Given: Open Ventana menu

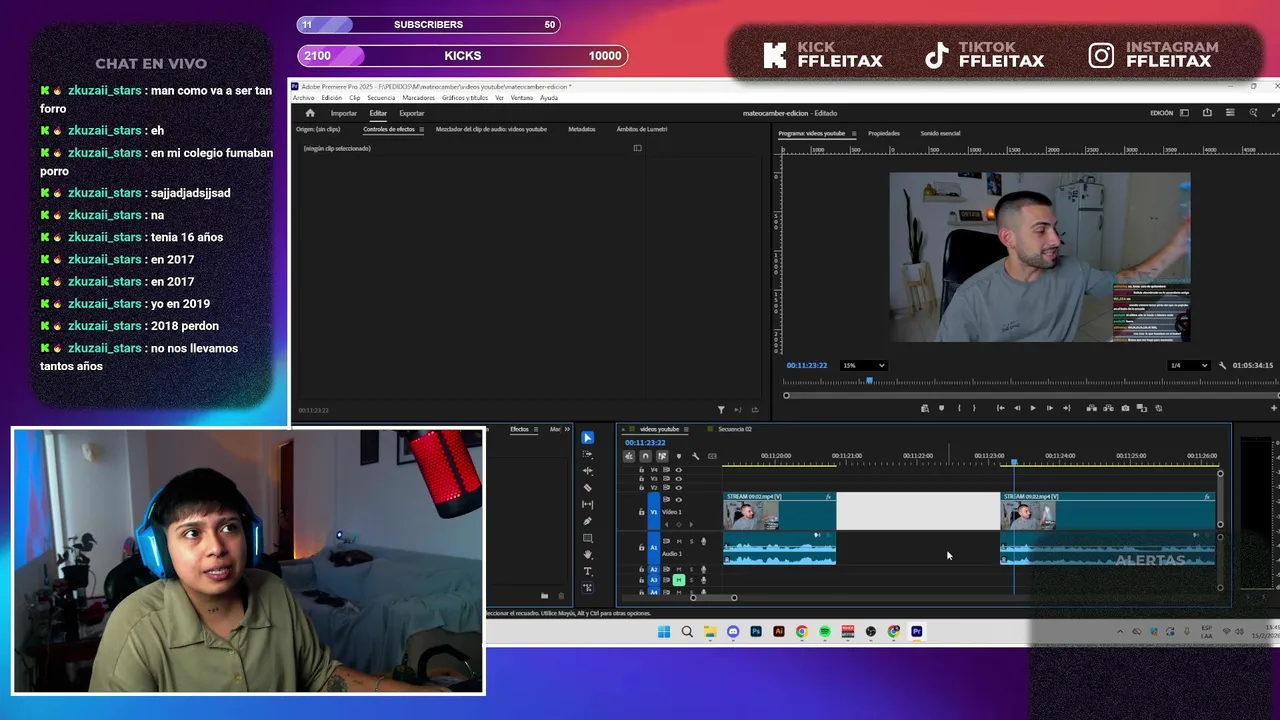Looking at the screenshot, I should 522,98.
